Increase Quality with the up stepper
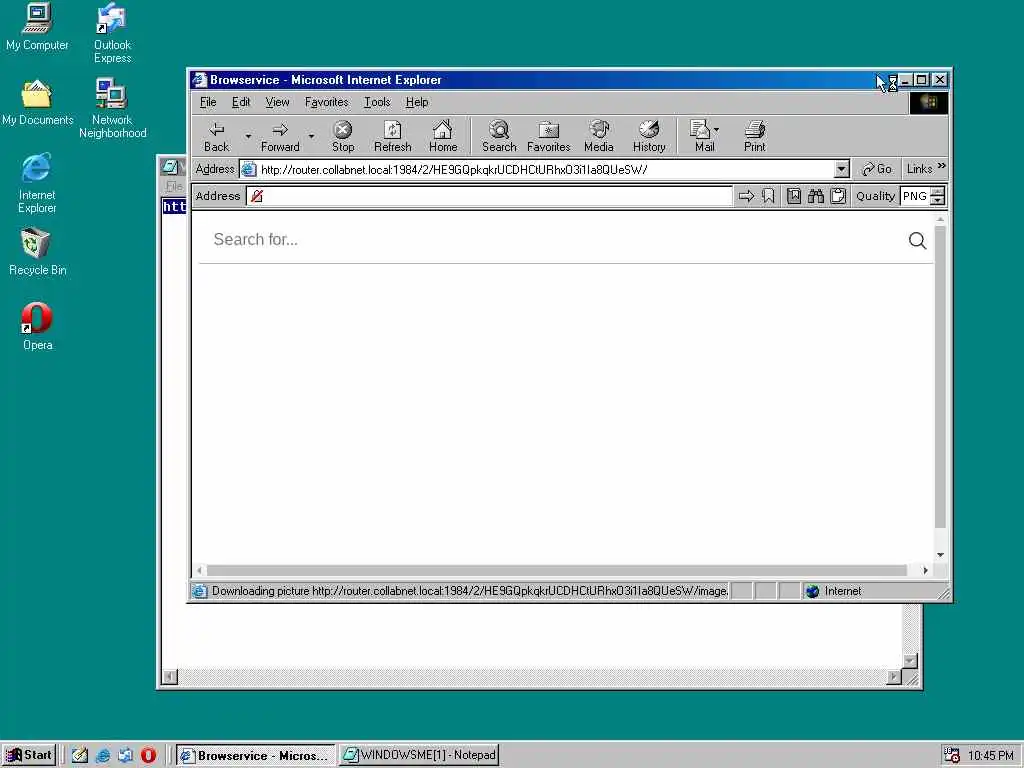Viewport: 1024px width, 768px height. coord(938,191)
